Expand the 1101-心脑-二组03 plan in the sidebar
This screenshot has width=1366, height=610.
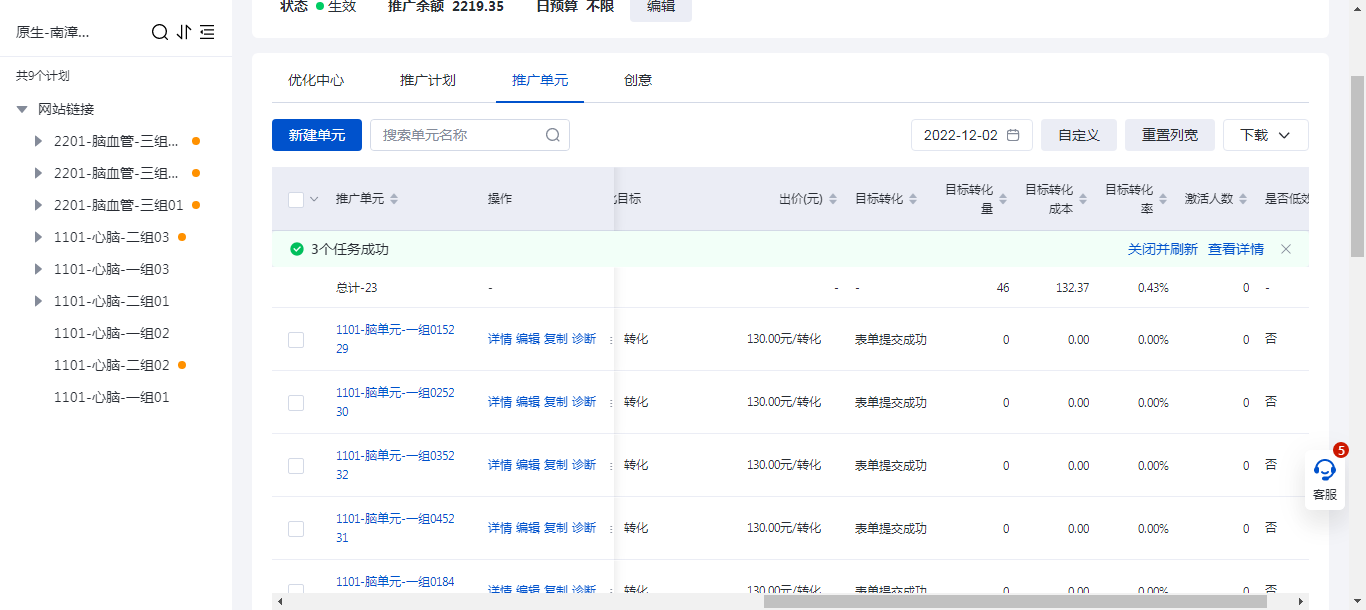point(38,237)
